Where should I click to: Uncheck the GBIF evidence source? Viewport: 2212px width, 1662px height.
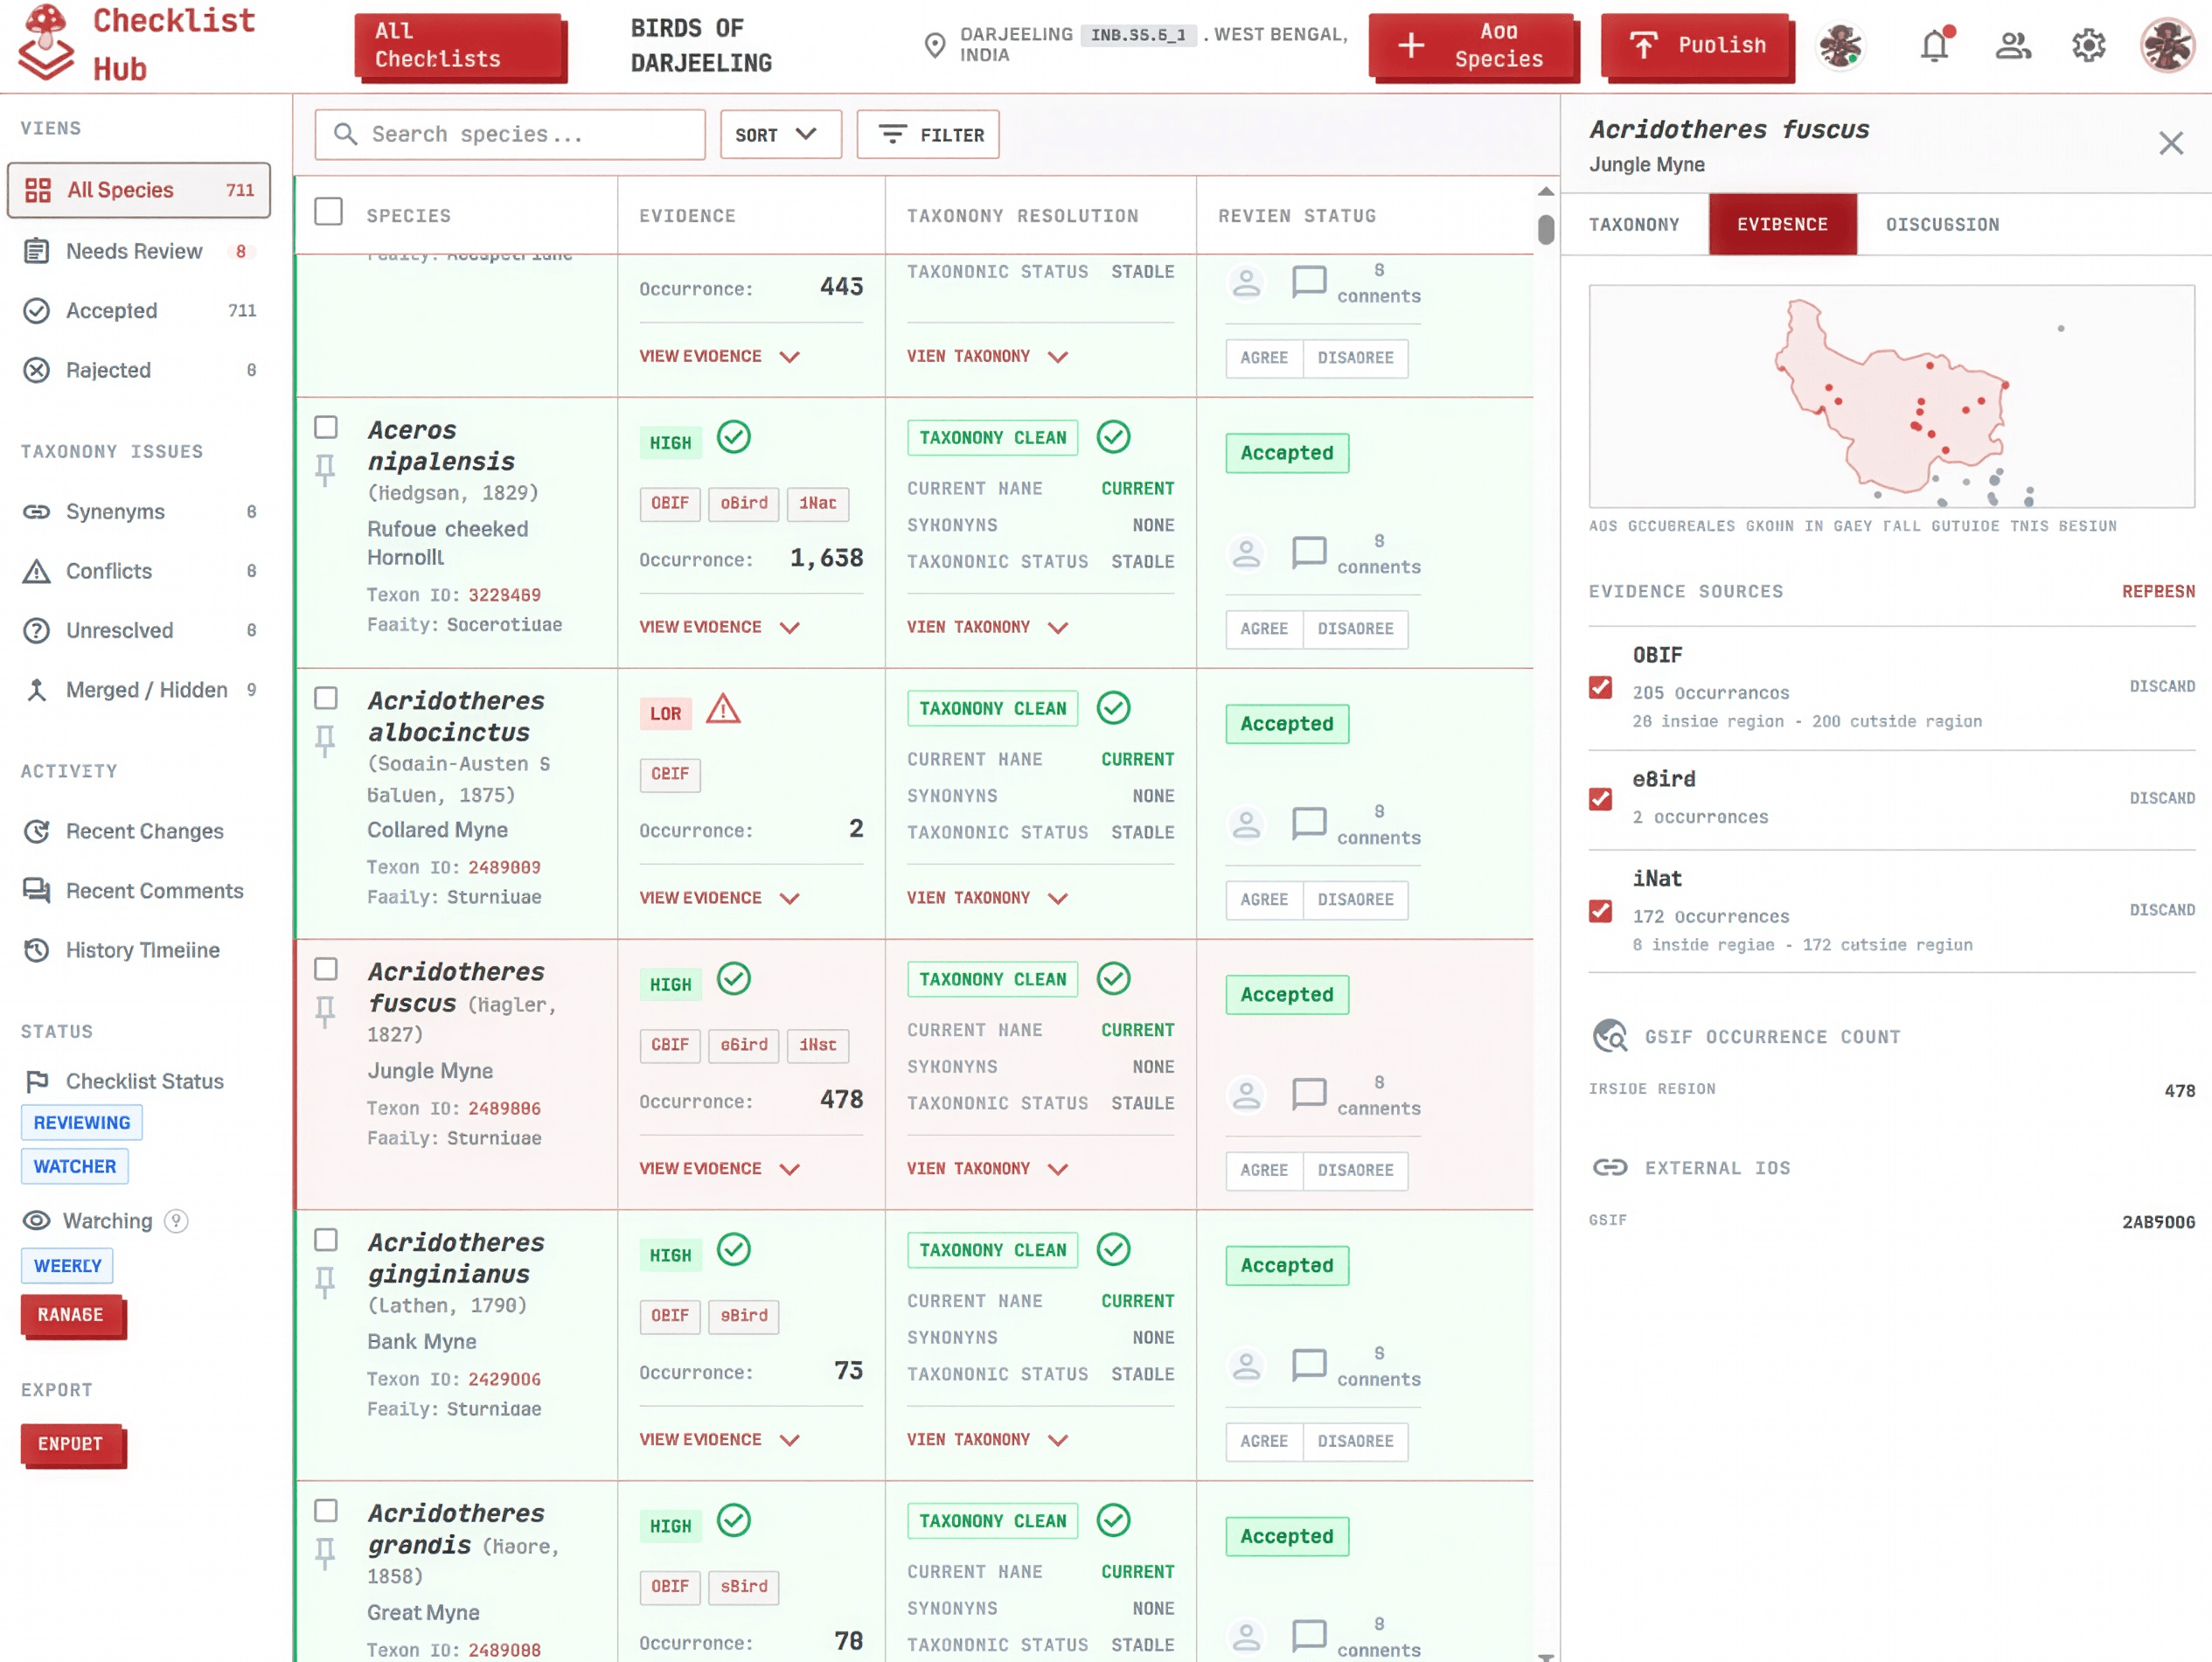(x=1600, y=688)
